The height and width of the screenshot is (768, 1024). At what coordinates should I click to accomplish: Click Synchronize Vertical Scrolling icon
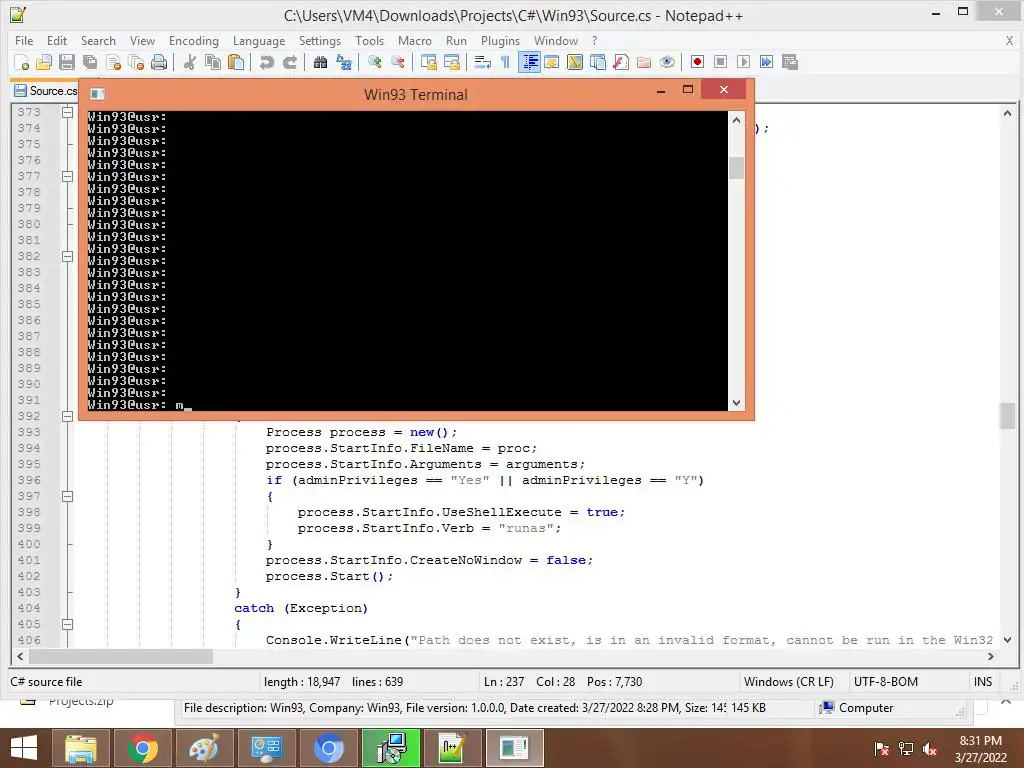click(428, 62)
